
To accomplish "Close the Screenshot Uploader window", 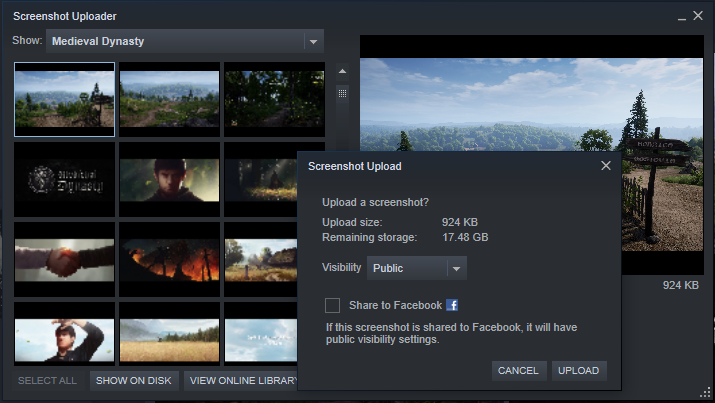I will (x=698, y=16).
